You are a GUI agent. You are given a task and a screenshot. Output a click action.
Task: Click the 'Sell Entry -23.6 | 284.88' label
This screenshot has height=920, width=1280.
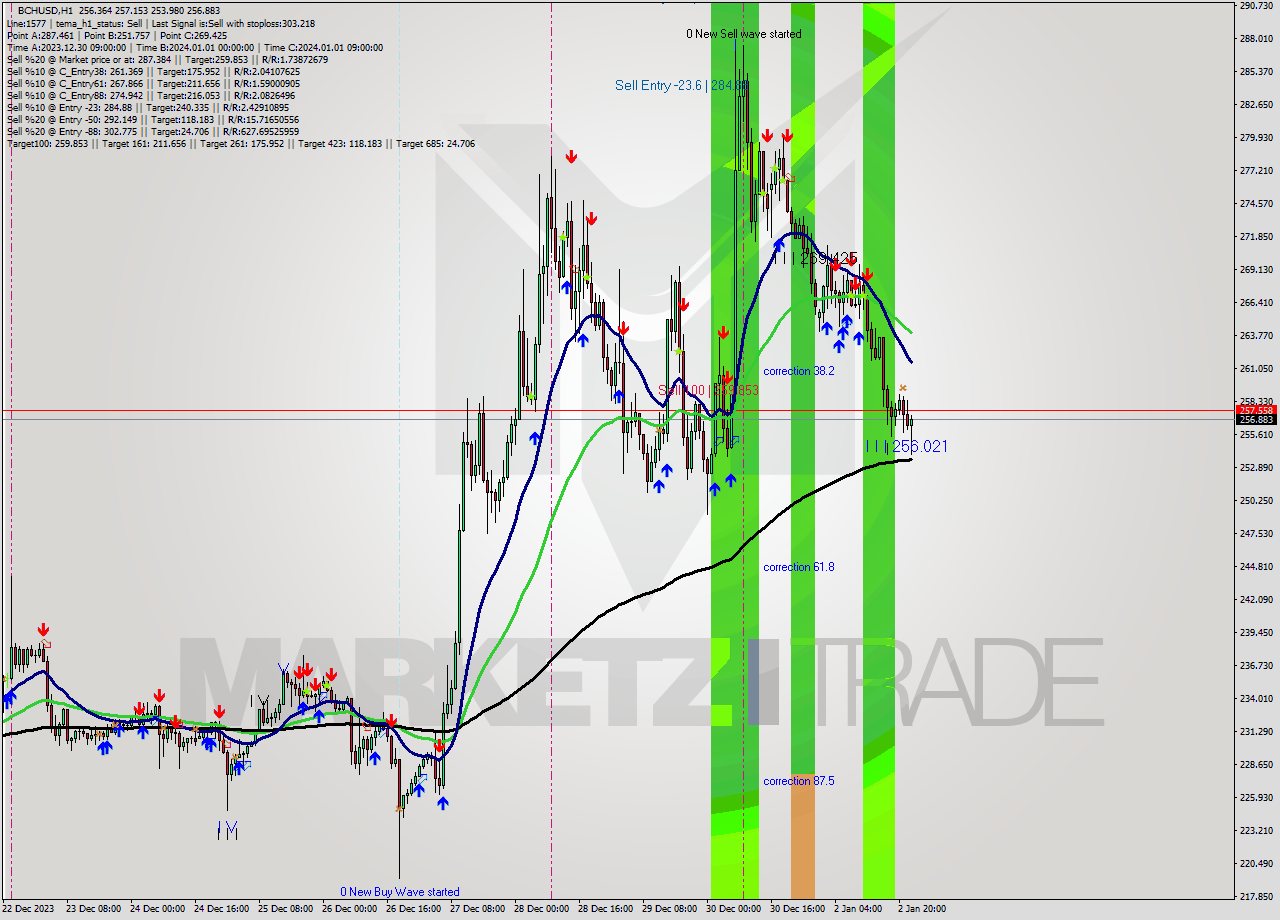point(681,86)
